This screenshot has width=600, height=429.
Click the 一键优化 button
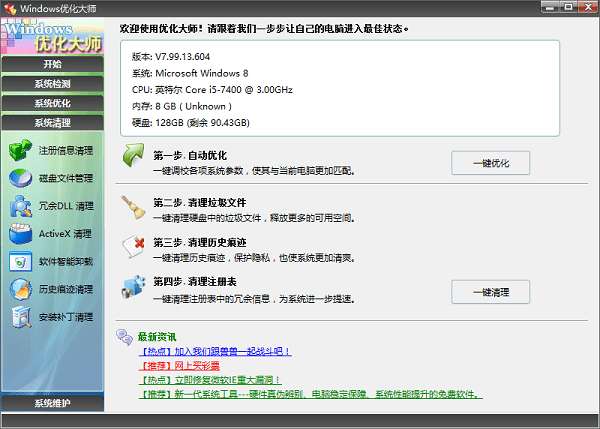click(x=491, y=163)
